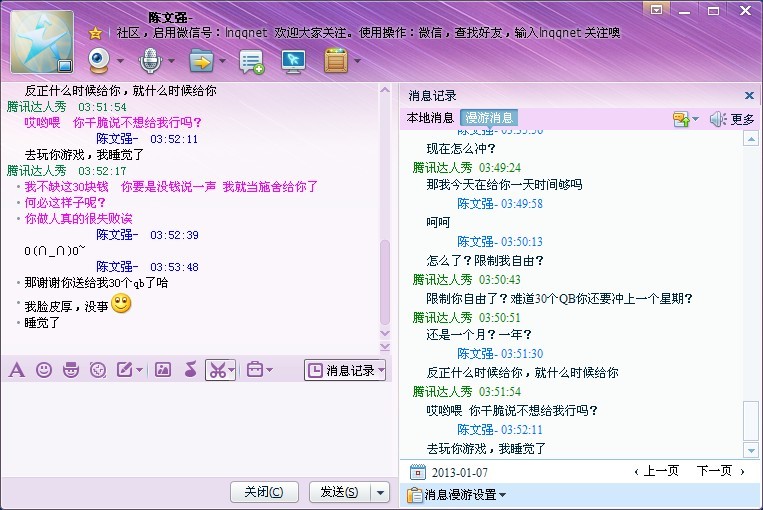The image size is (763, 510).
Task: Click the chat area scrollbar thumb
Action: (384, 282)
